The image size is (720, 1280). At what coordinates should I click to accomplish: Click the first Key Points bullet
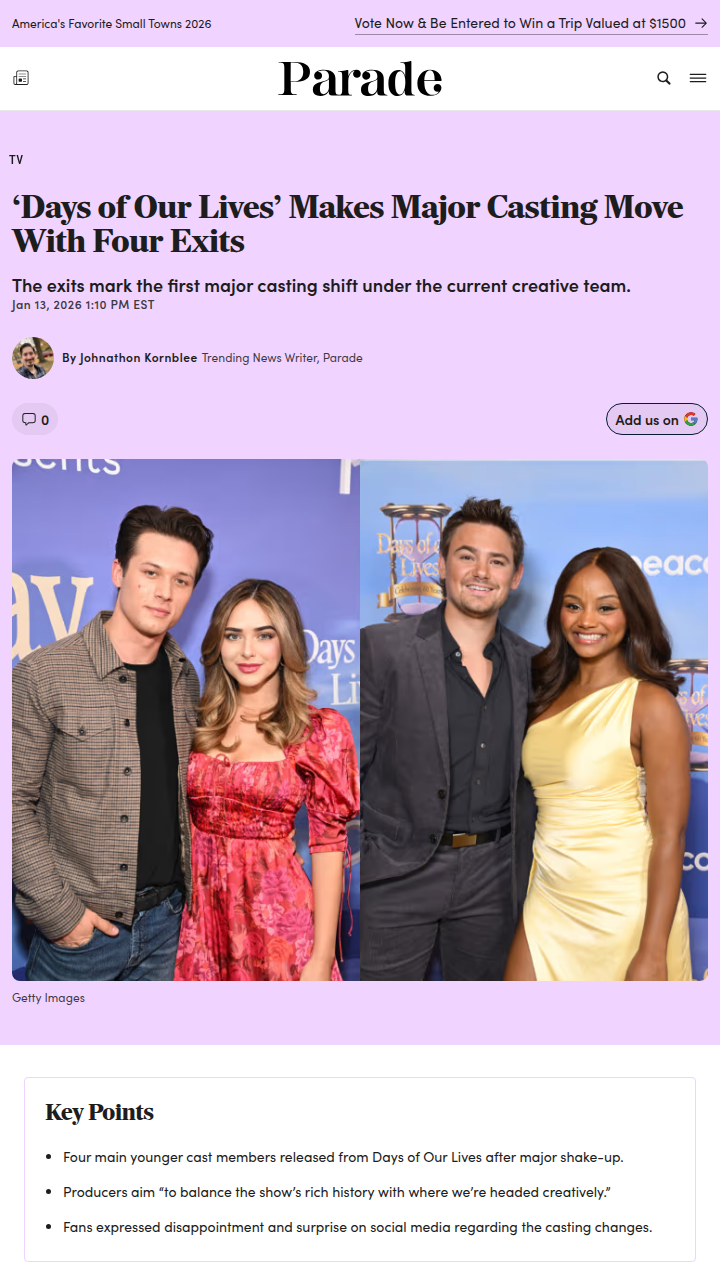click(x=343, y=1157)
